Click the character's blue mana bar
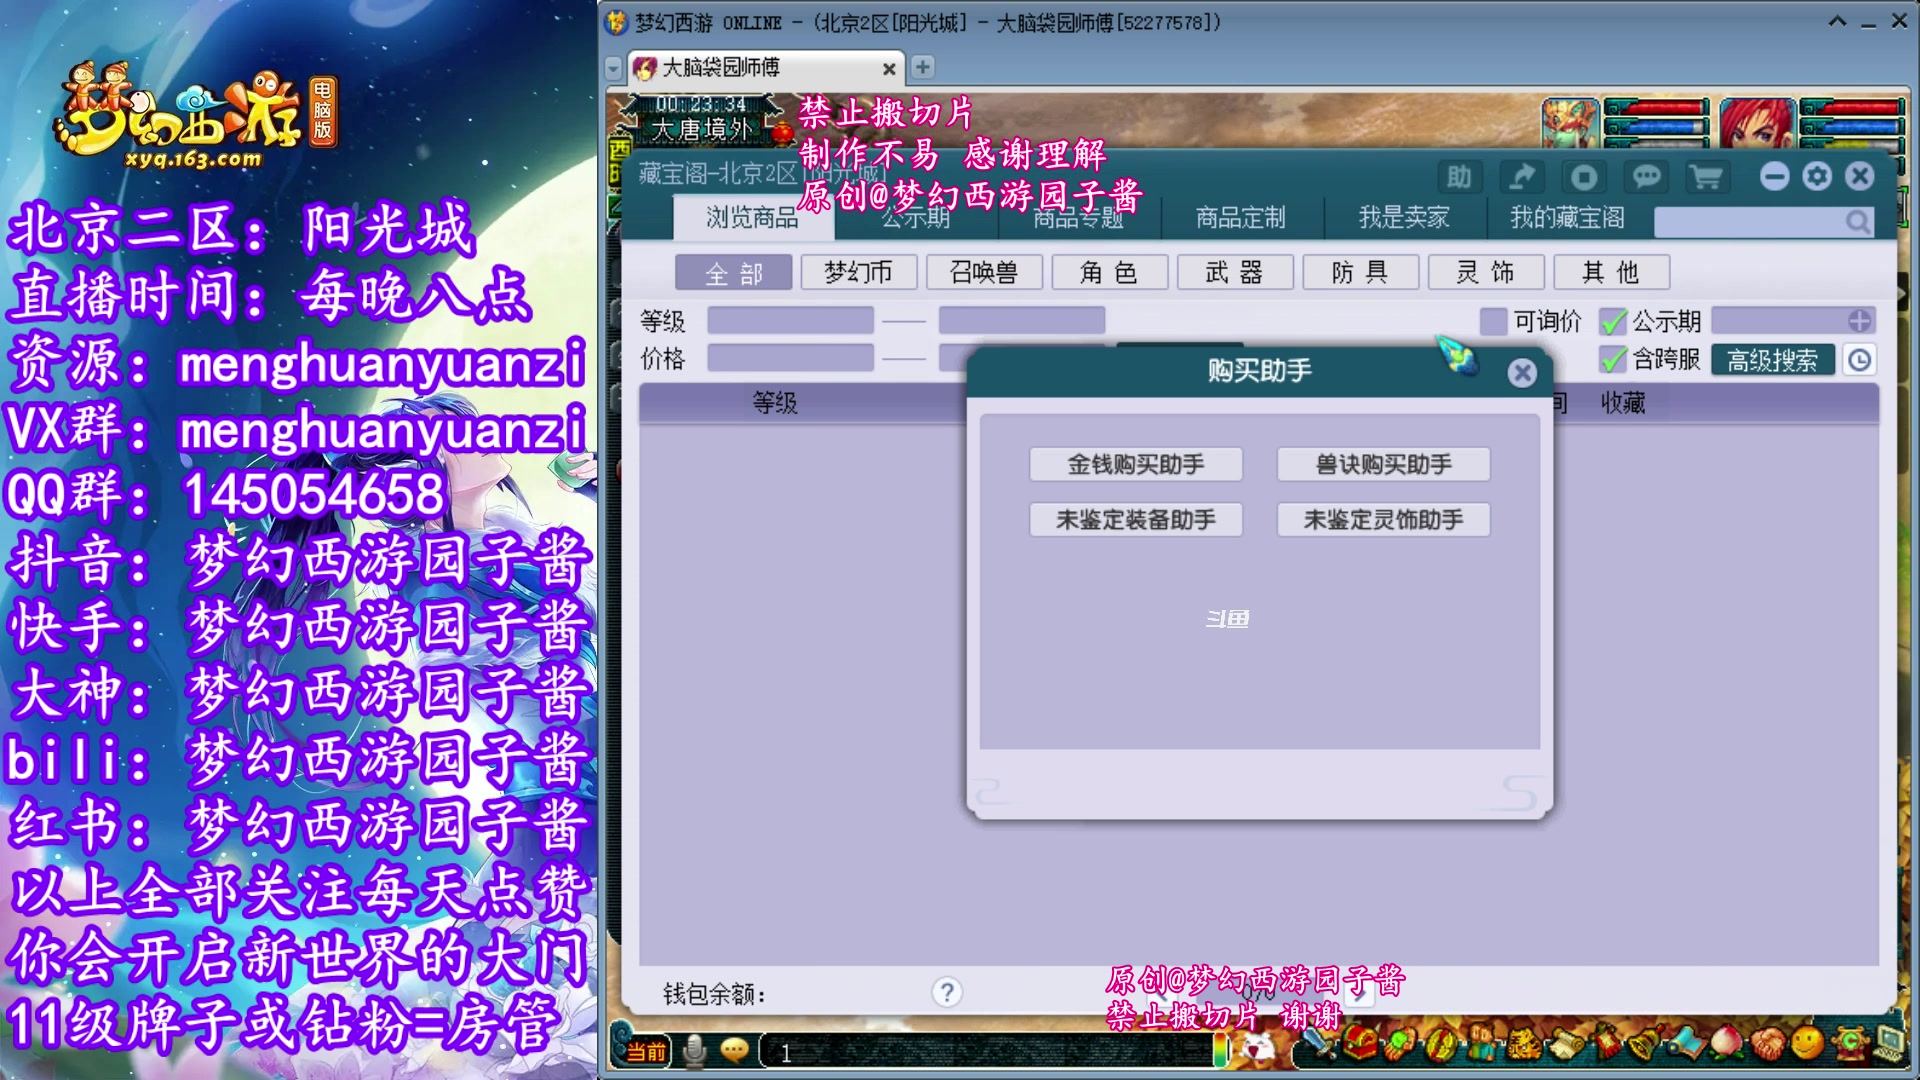The width and height of the screenshot is (1920, 1080). pyautogui.click(x=1853, y=126)
